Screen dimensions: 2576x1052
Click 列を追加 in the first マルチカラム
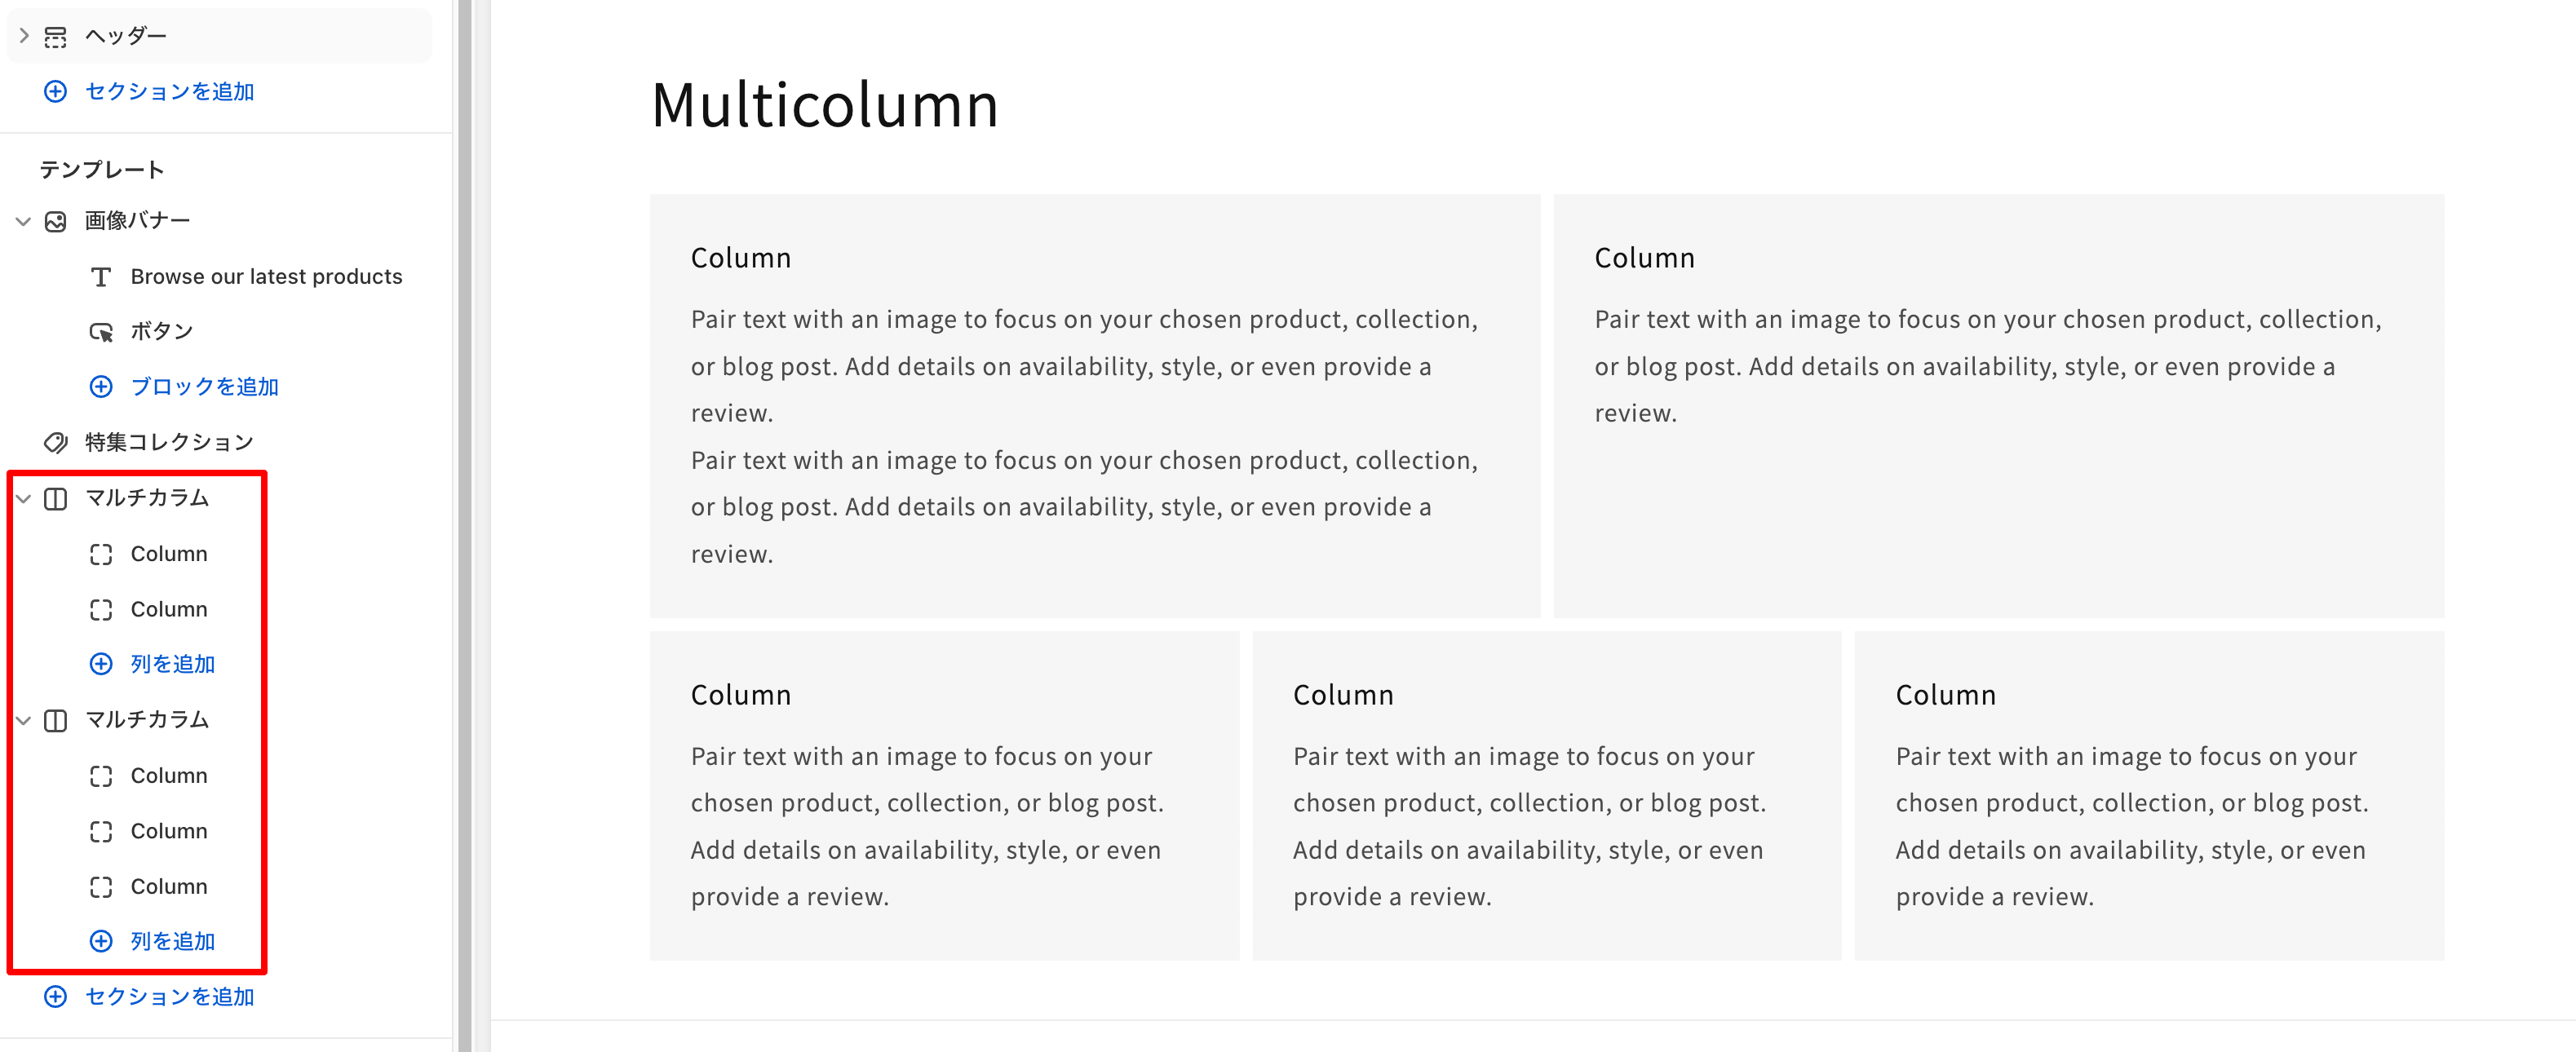pyautogui.click(x=172, y=664)
